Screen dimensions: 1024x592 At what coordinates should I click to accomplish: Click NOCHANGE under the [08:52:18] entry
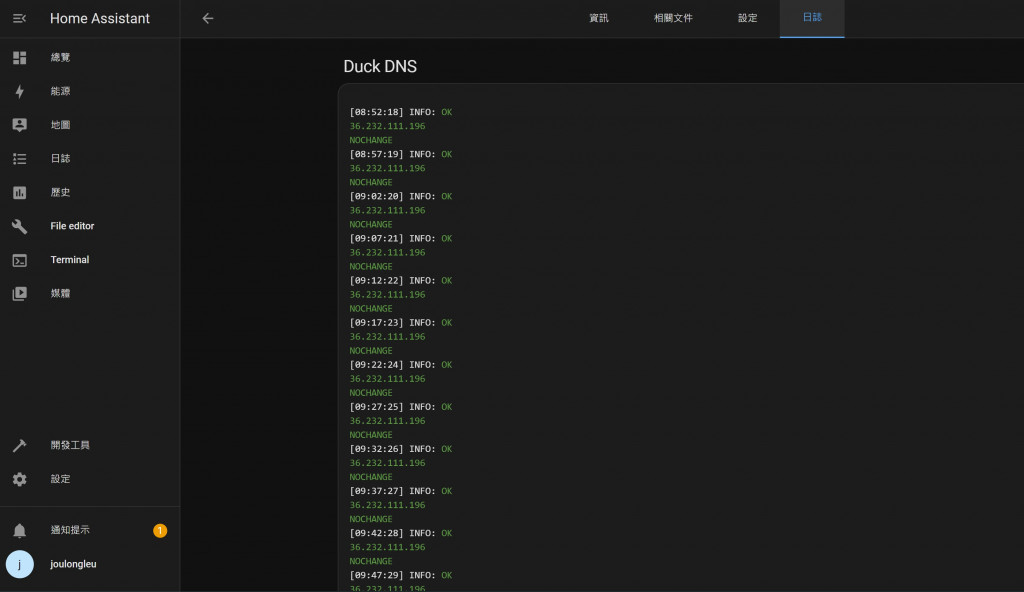tap(371, 140)
